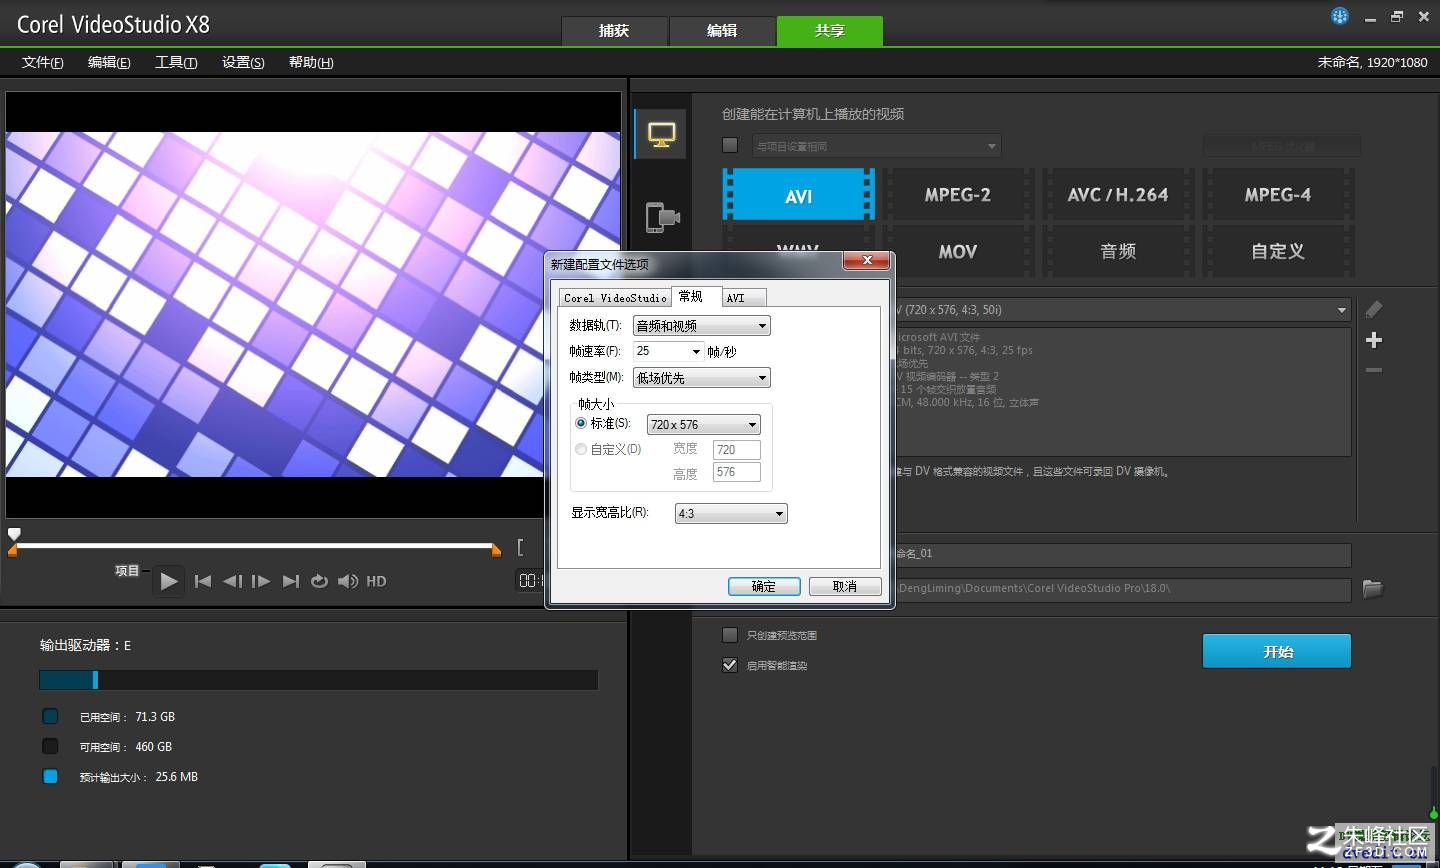
Task: Choose the 自定义 format tile
Action: point(1277,251)
